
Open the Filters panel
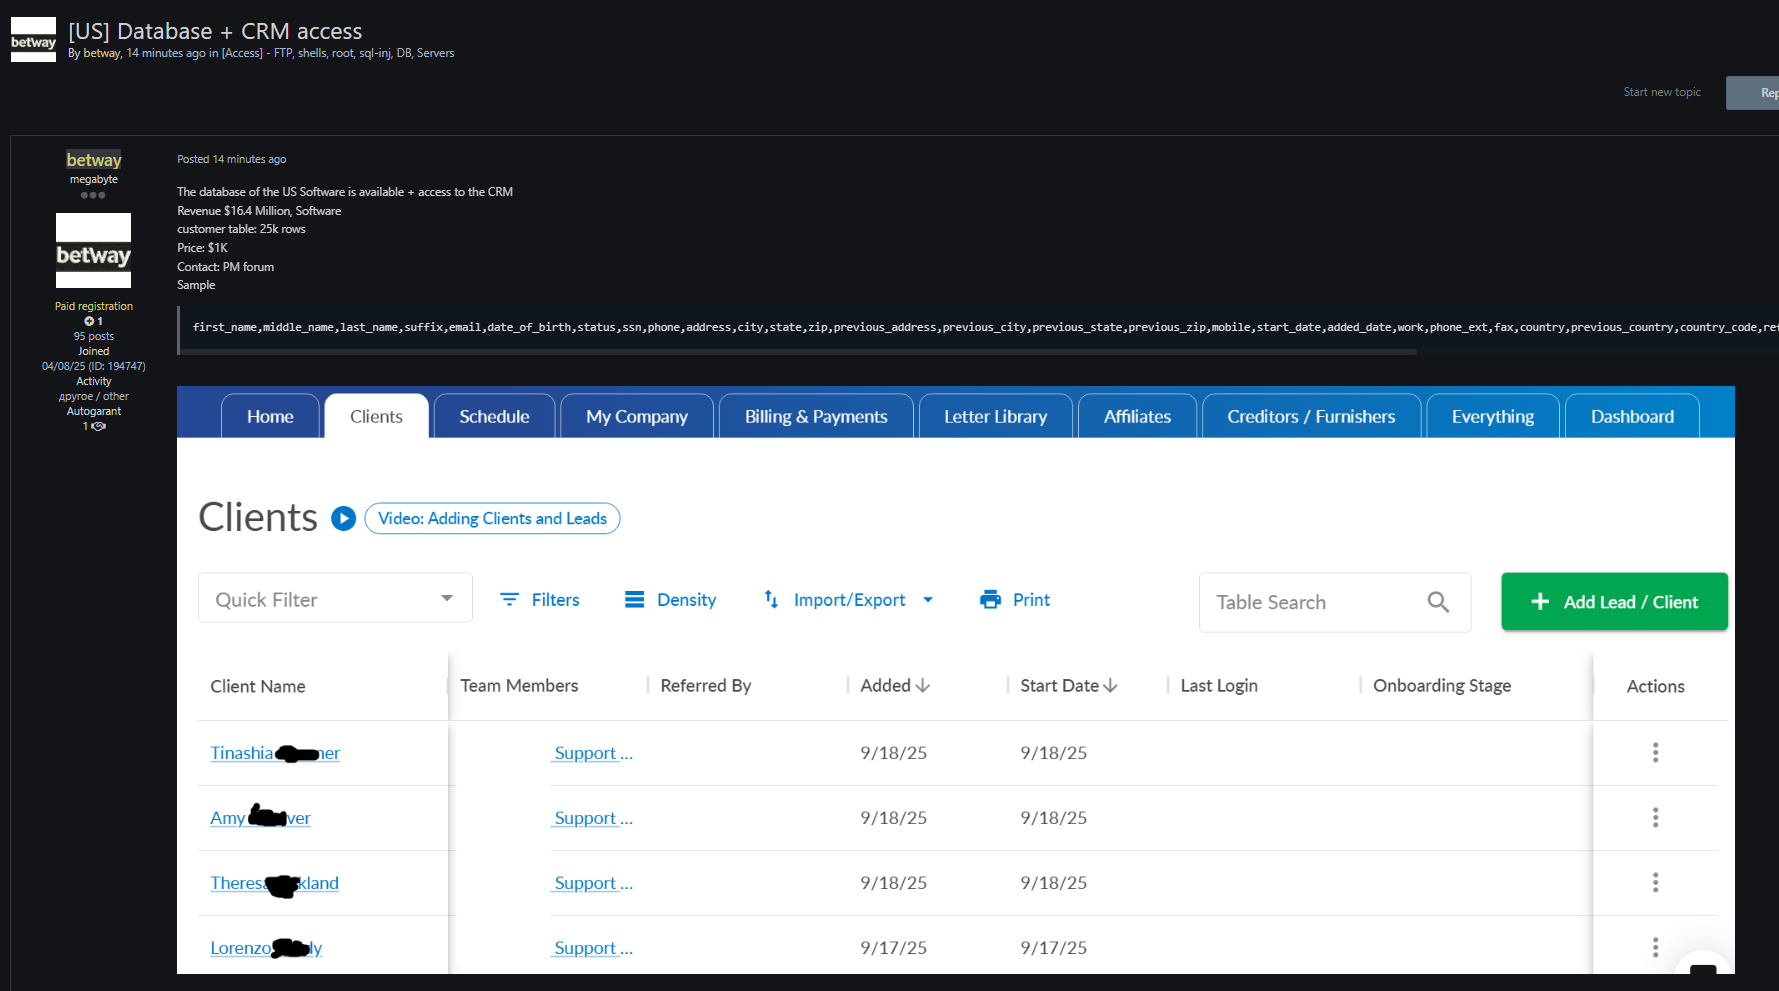coord(540,600)
